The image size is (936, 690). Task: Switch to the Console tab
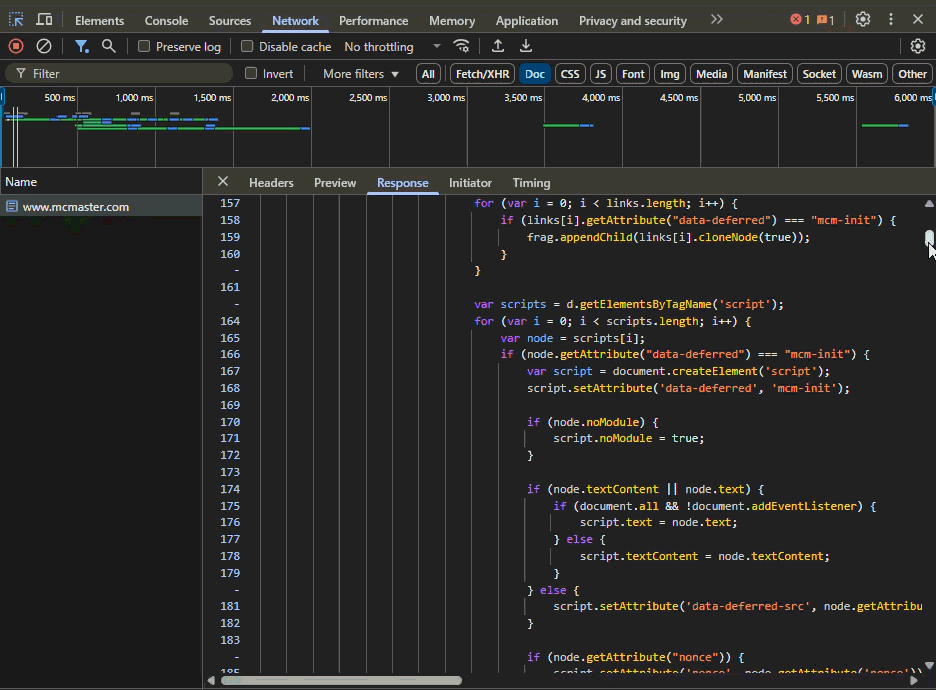coord(166,21)
